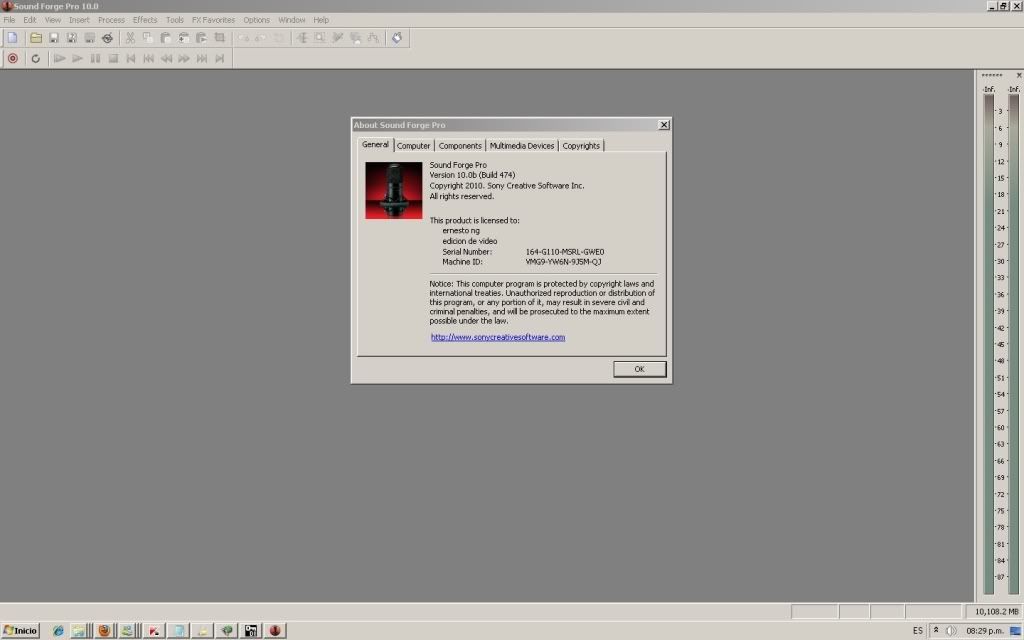The height and width of the screenshot is (640, 1024).
Task: Switch to the Multimedia Devices tab
Action: click(x=522, y=146)
